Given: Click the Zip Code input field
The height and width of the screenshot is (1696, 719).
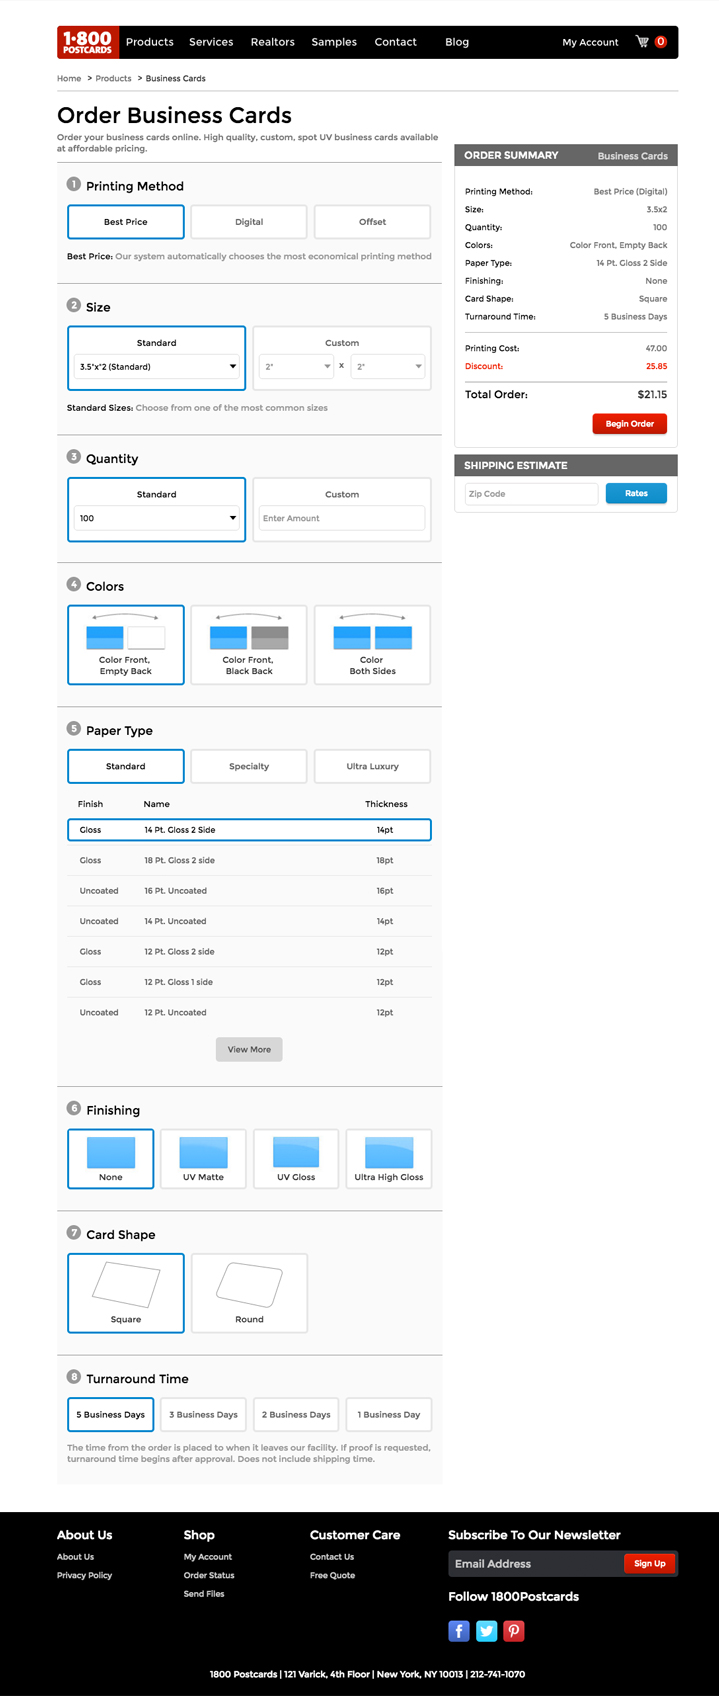Looking at the screenshot, I should click(531, 494).
